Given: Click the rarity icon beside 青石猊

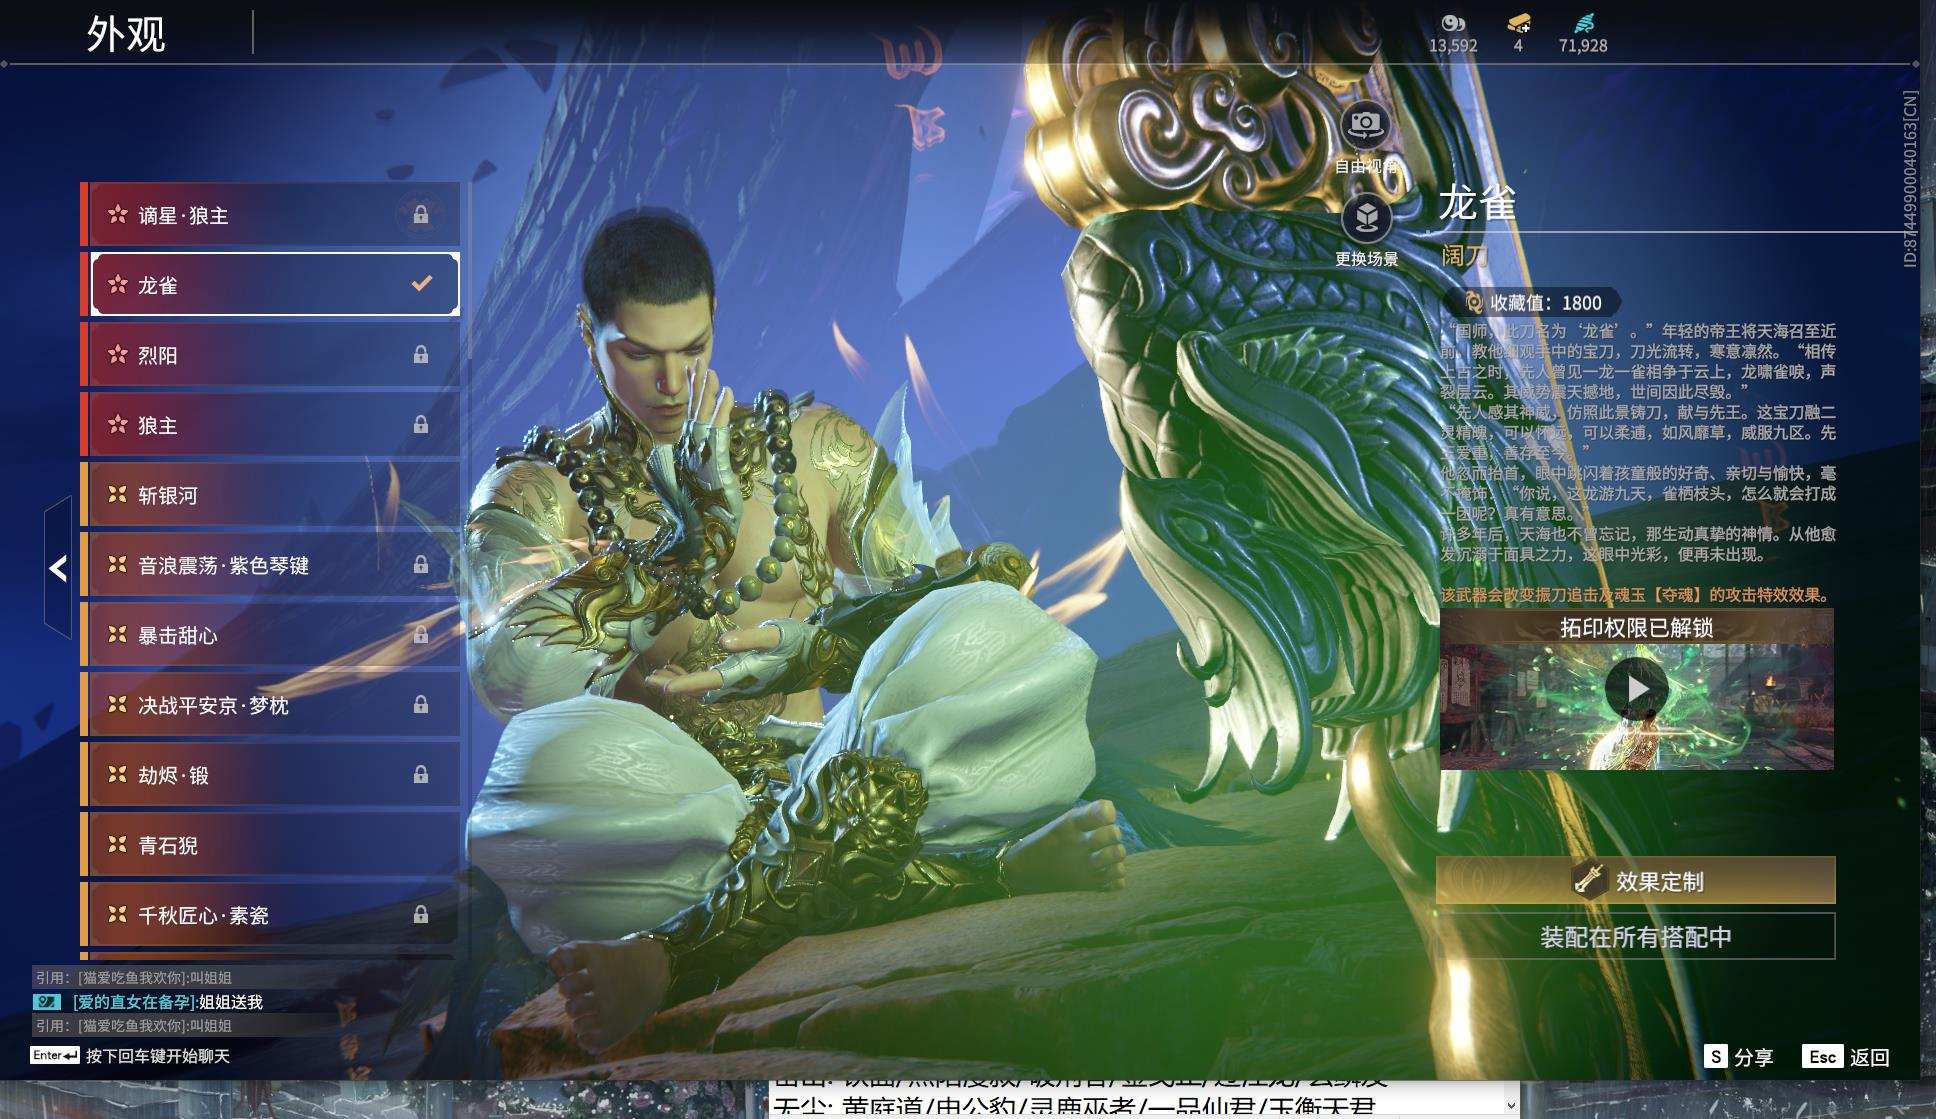Looking at the screenshot, I should [x=118, y=844].
